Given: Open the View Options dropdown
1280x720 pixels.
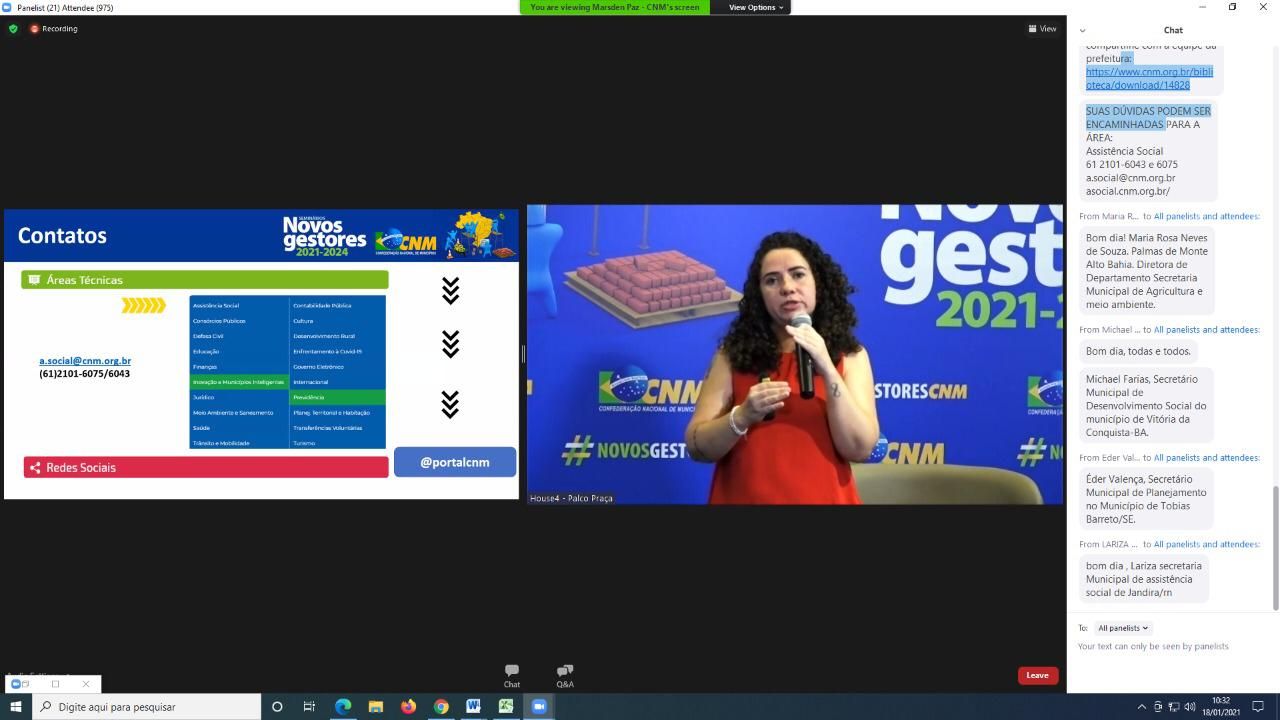Looking at the screenshot, I should (x=756, y=7).
